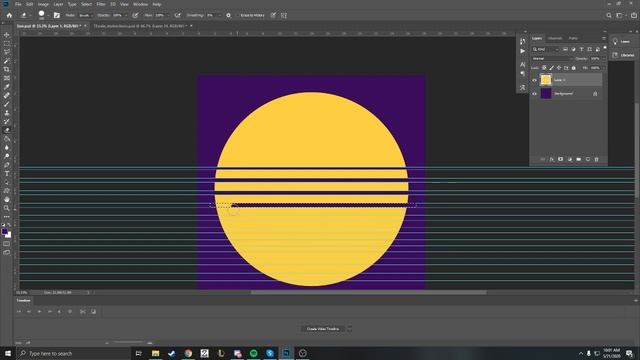
Task: Click the Layer 1 yellow thumbnail
Action: tap(546, 80)
